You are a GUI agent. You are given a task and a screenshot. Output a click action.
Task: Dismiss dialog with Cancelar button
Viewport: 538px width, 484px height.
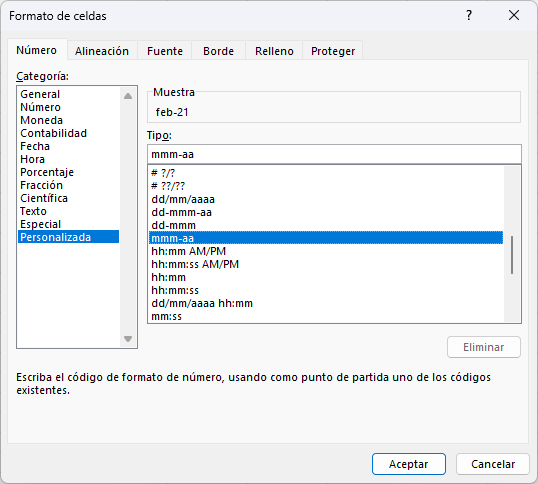click(493, 464)
